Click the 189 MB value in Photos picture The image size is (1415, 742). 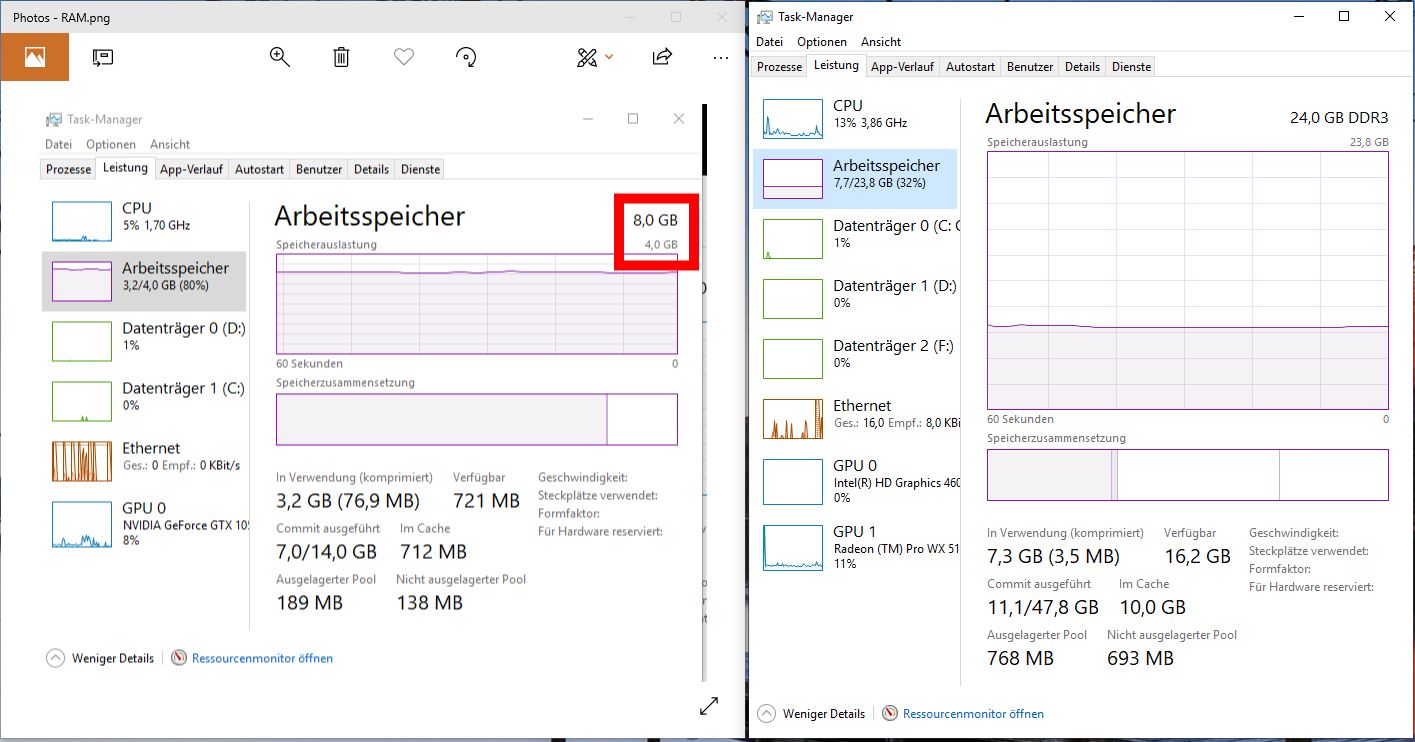click(309, 603)
